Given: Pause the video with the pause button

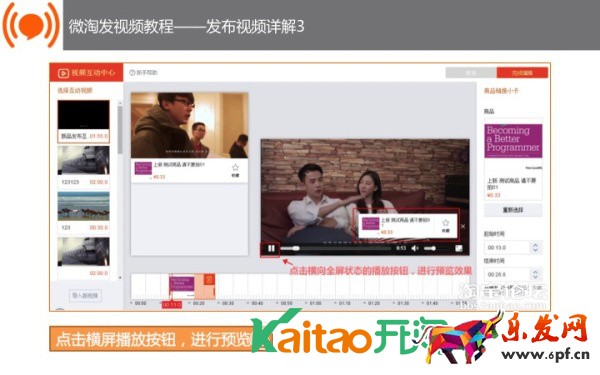Looking at the screenshot, I should 271,249.
